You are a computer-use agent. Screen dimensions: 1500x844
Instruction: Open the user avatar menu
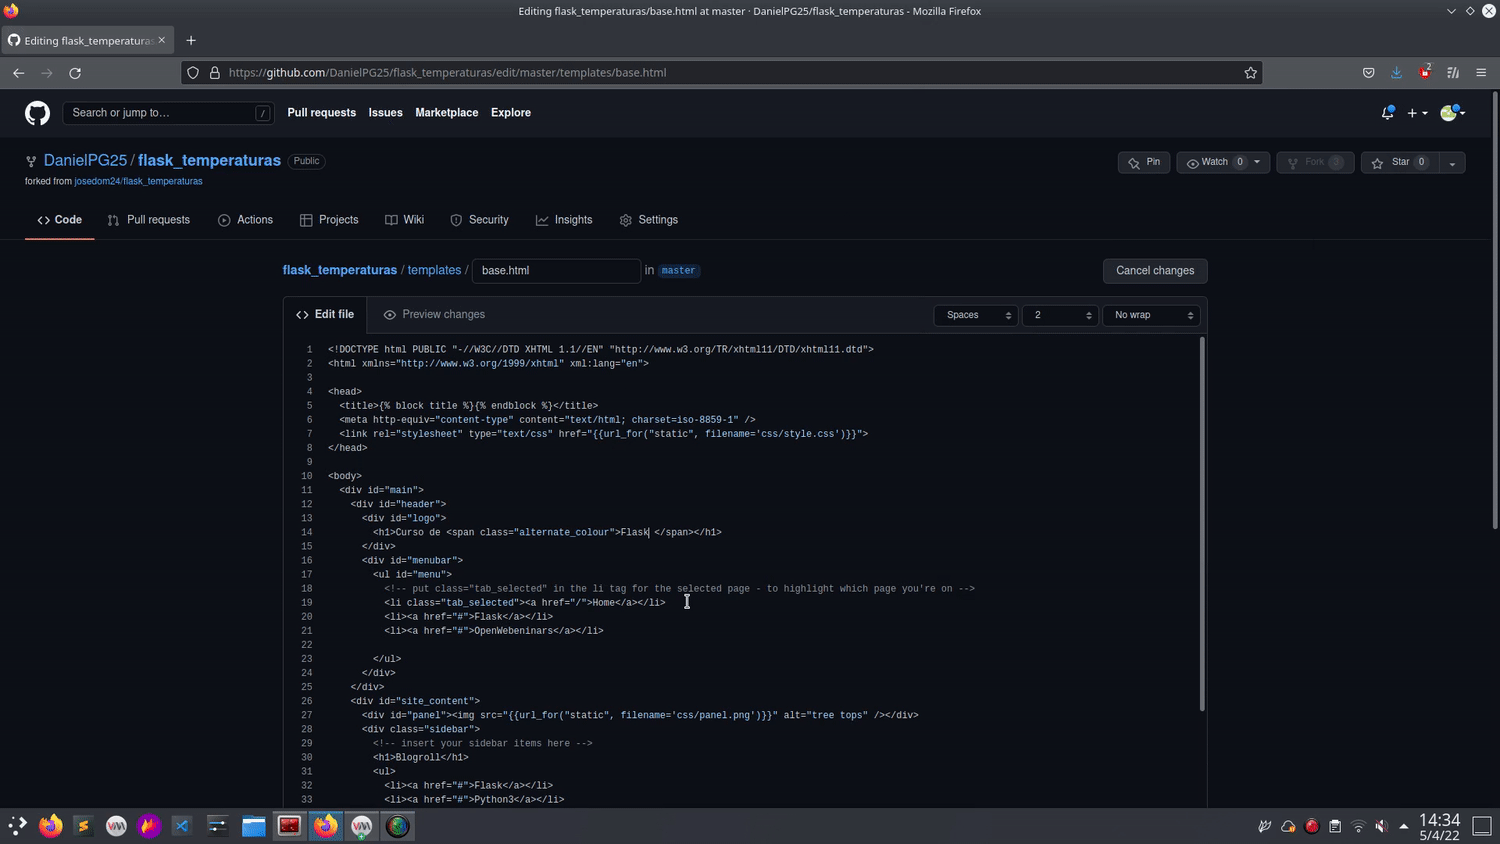[x=1453, y=113]
